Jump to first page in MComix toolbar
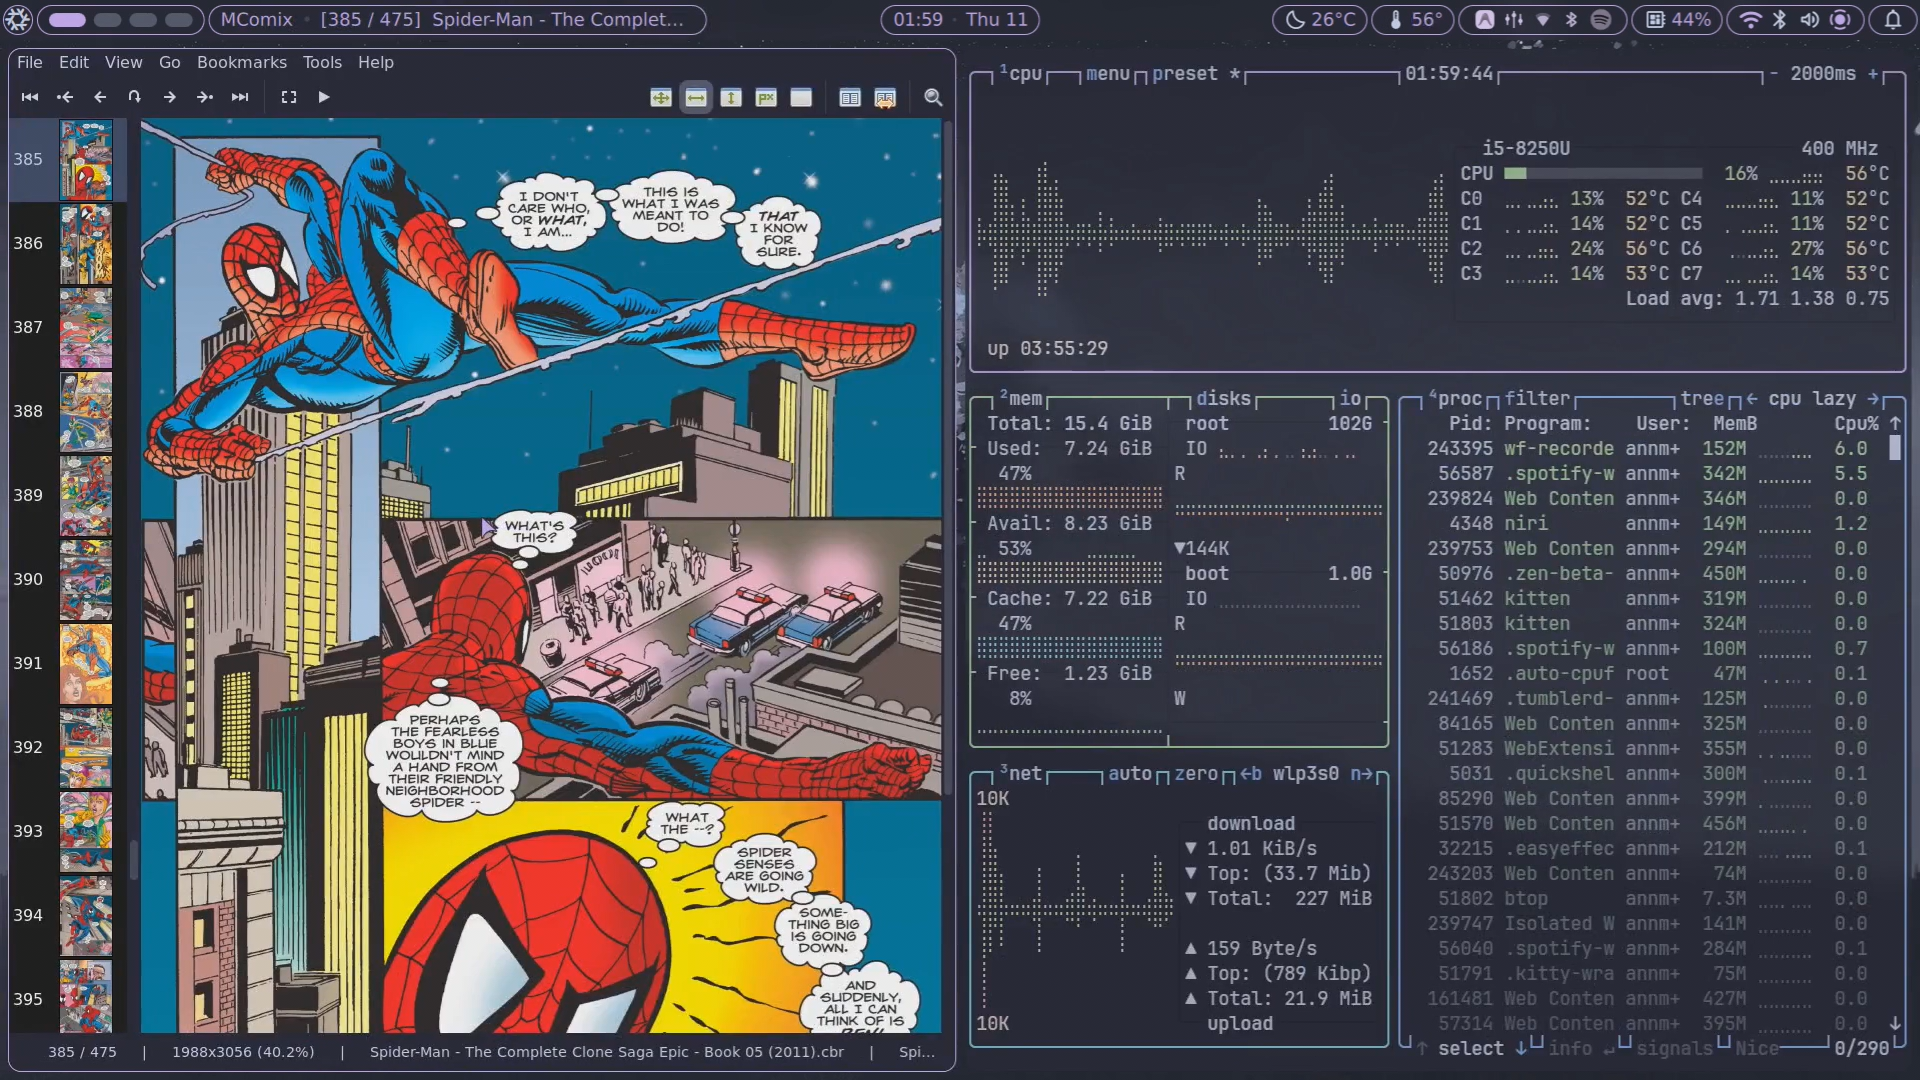 tap(30, 97)
